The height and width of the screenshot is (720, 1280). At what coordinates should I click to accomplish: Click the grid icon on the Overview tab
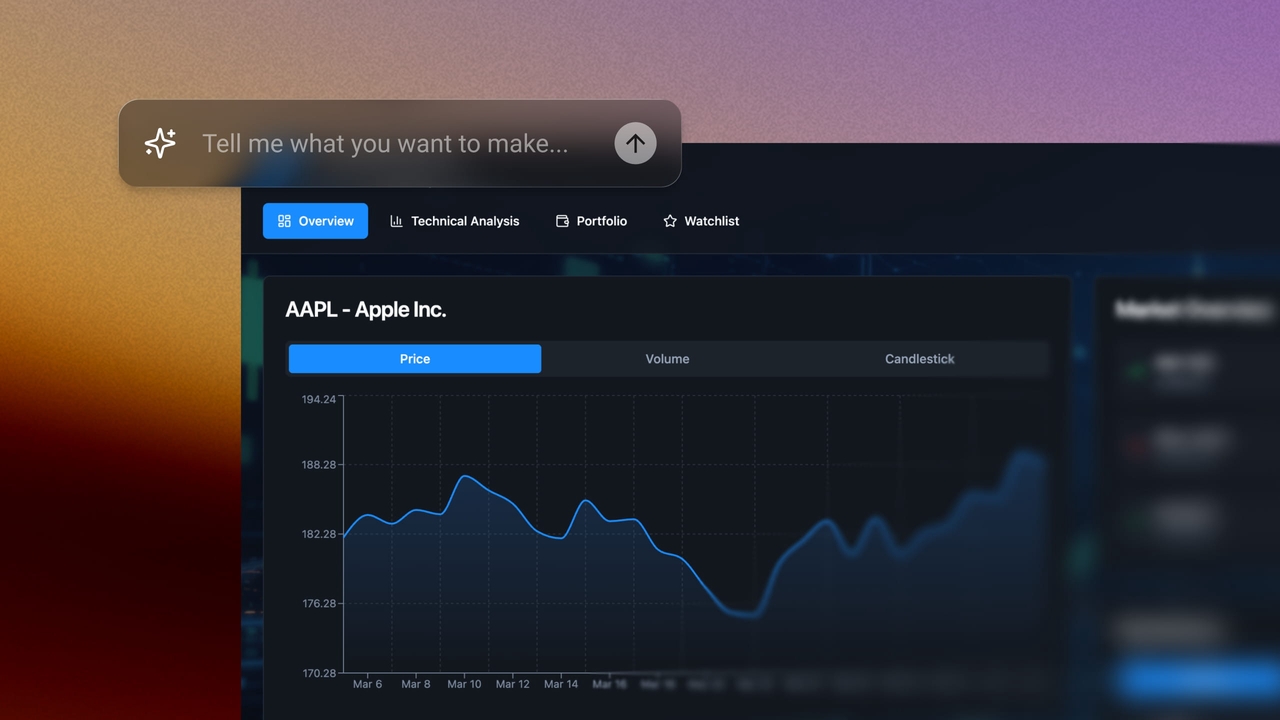click(x=284, y=221)
